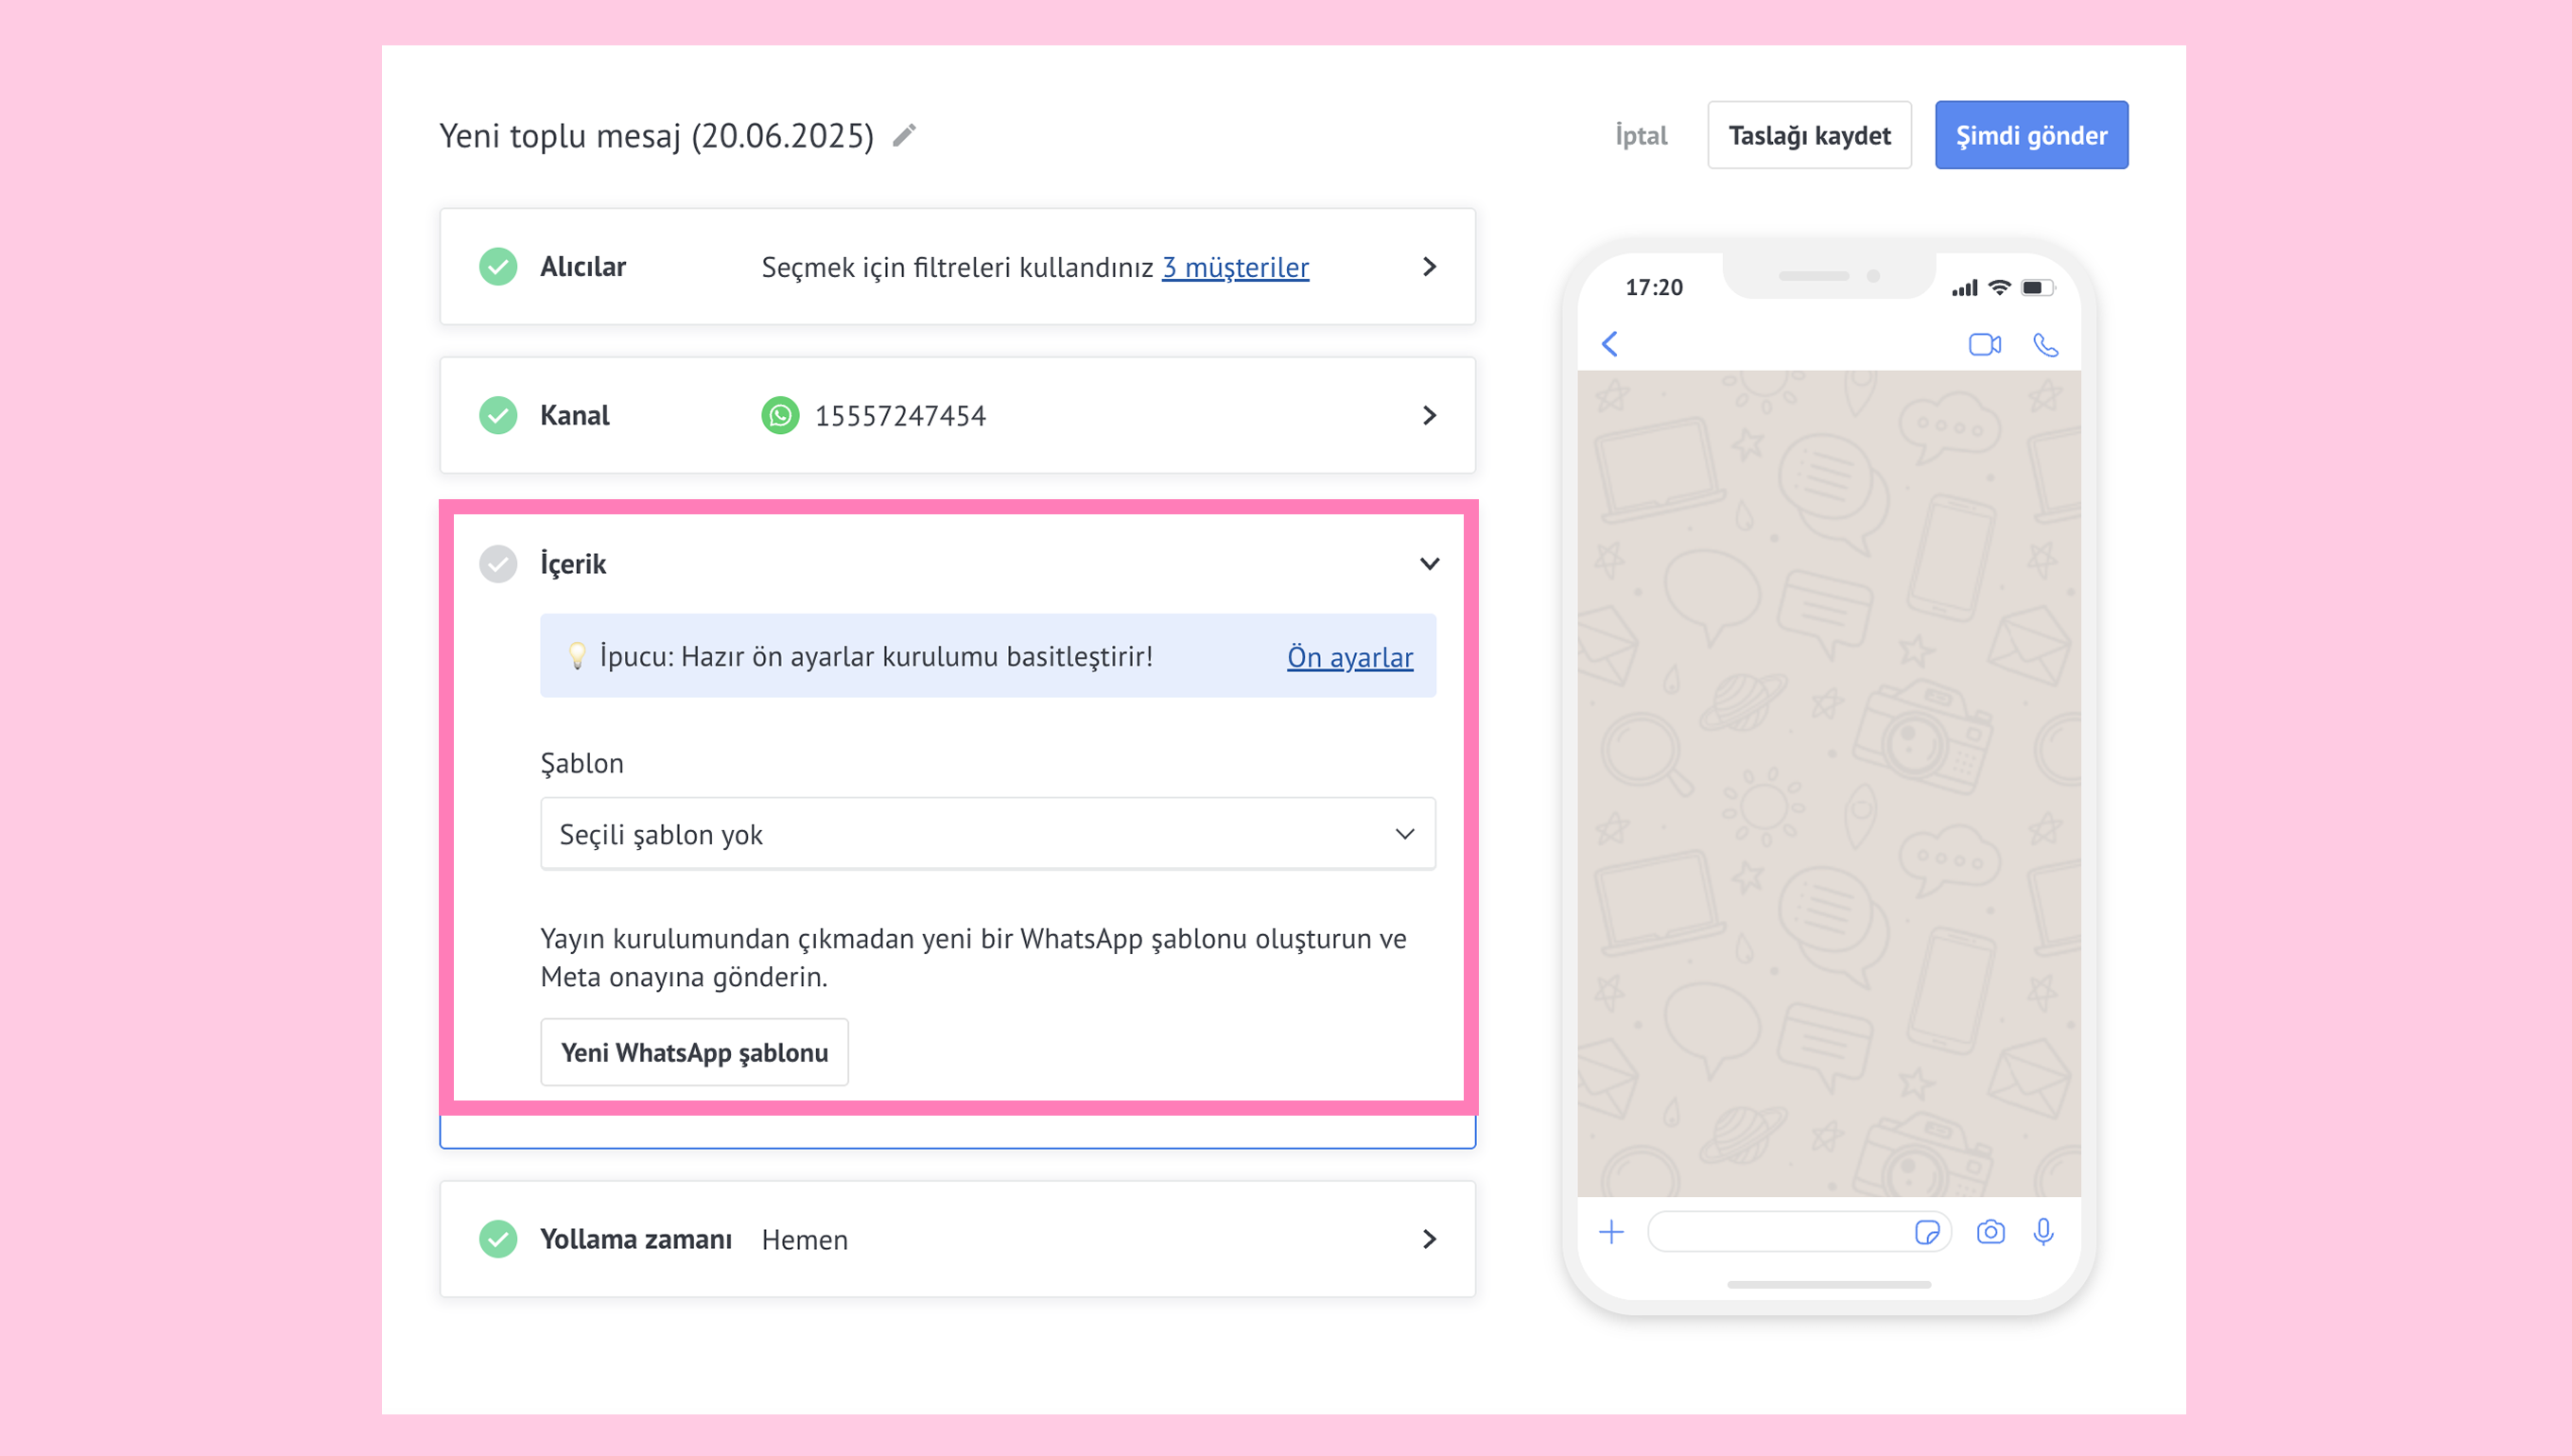Click the battery icon in phone status bar

tap(2037, 288)
